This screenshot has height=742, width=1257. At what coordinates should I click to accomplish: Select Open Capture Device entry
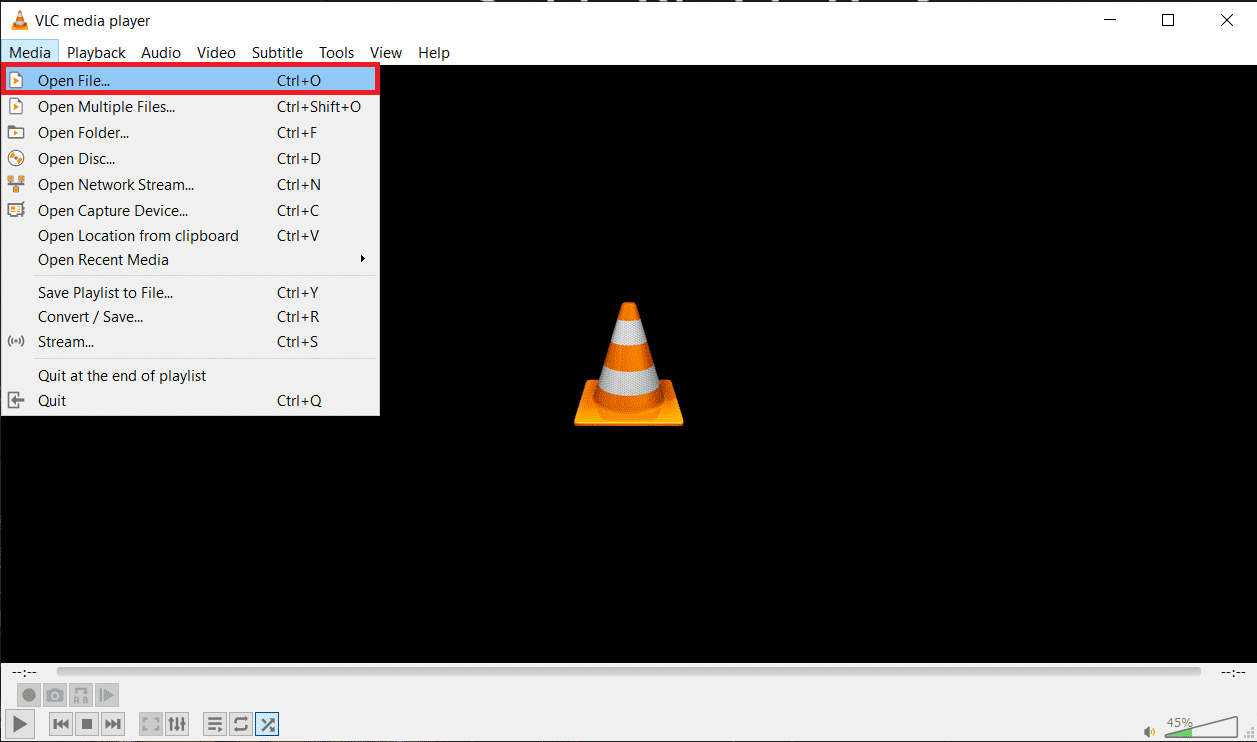190,211
